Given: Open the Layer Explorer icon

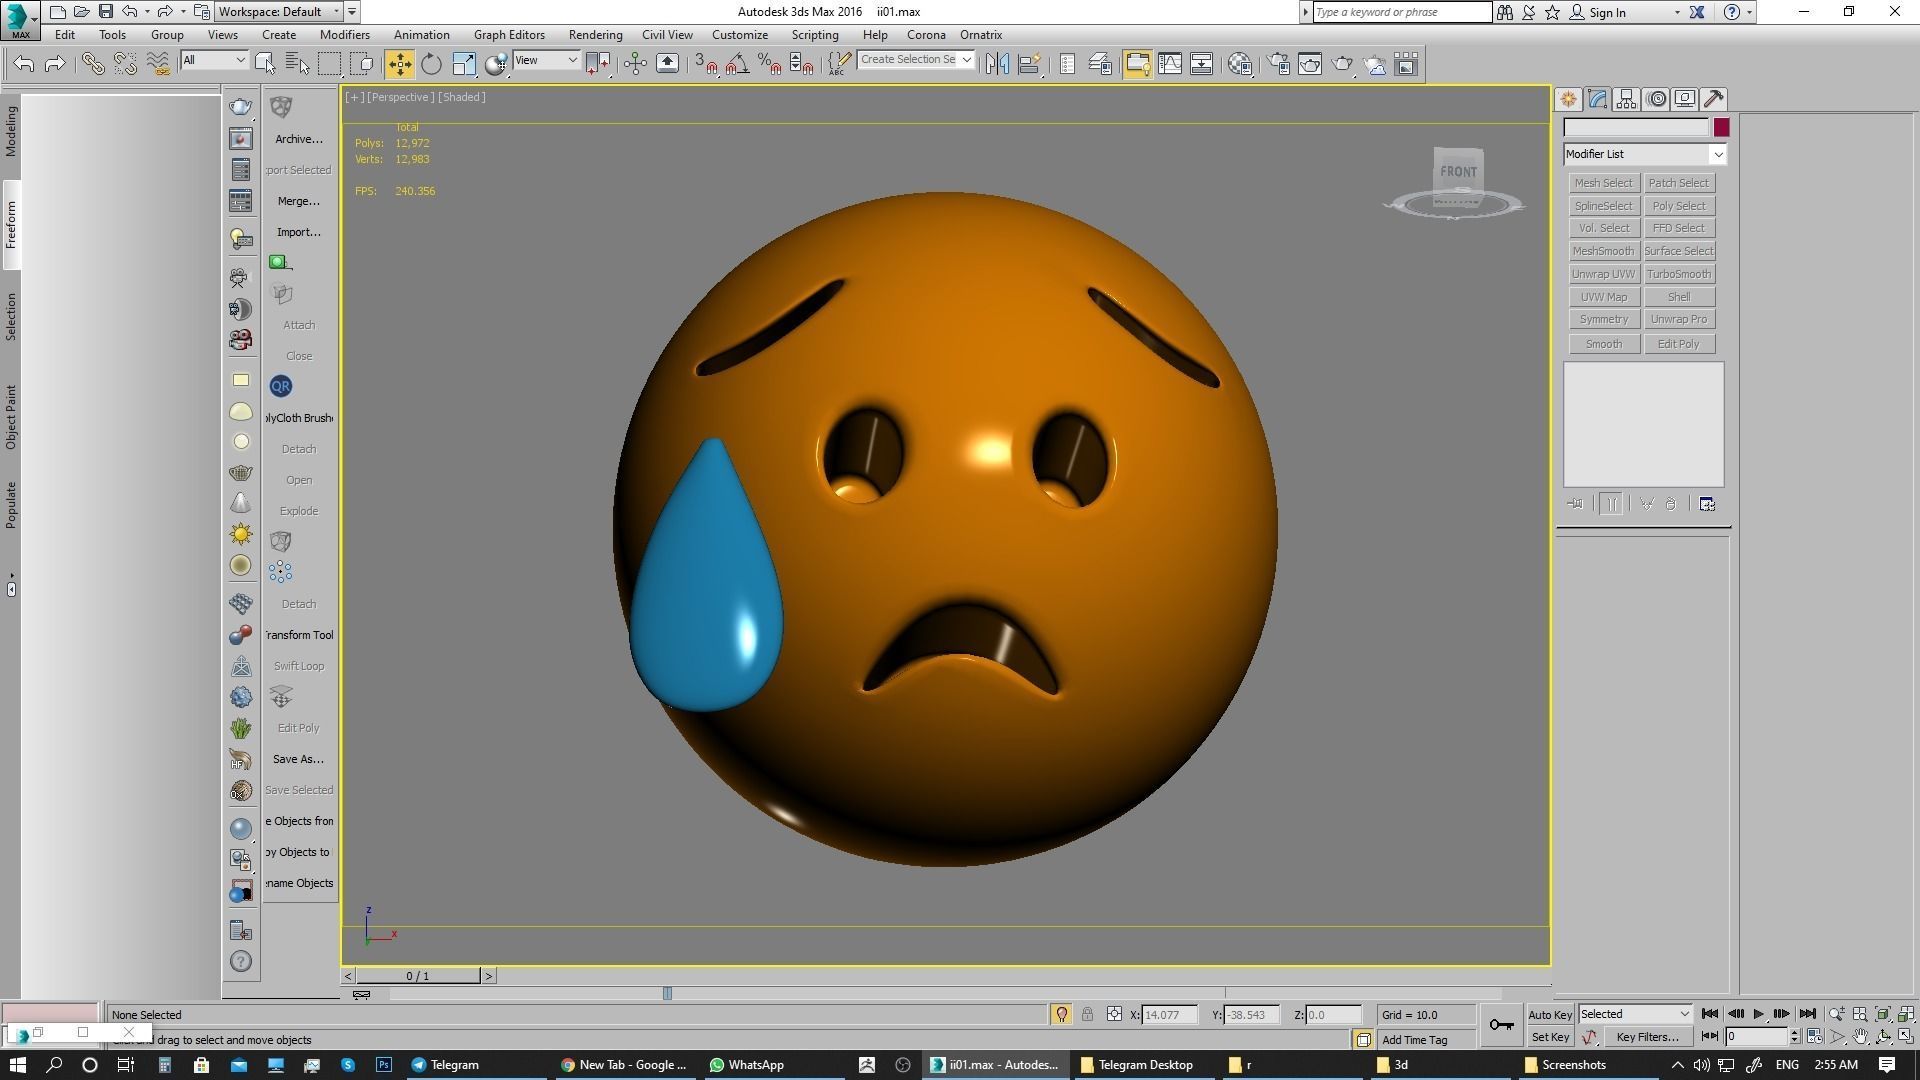Looking at the screenshot, I should [1100, 64].
